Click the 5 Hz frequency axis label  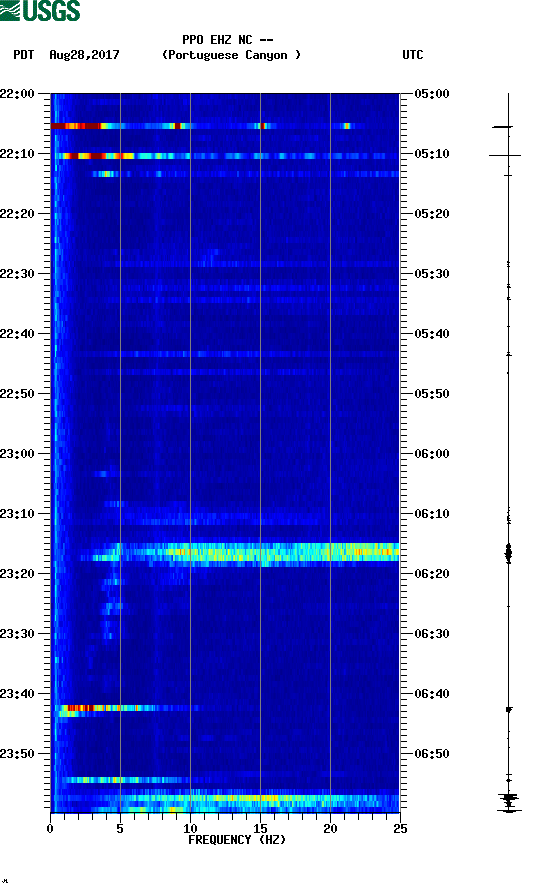pos(120,829)
